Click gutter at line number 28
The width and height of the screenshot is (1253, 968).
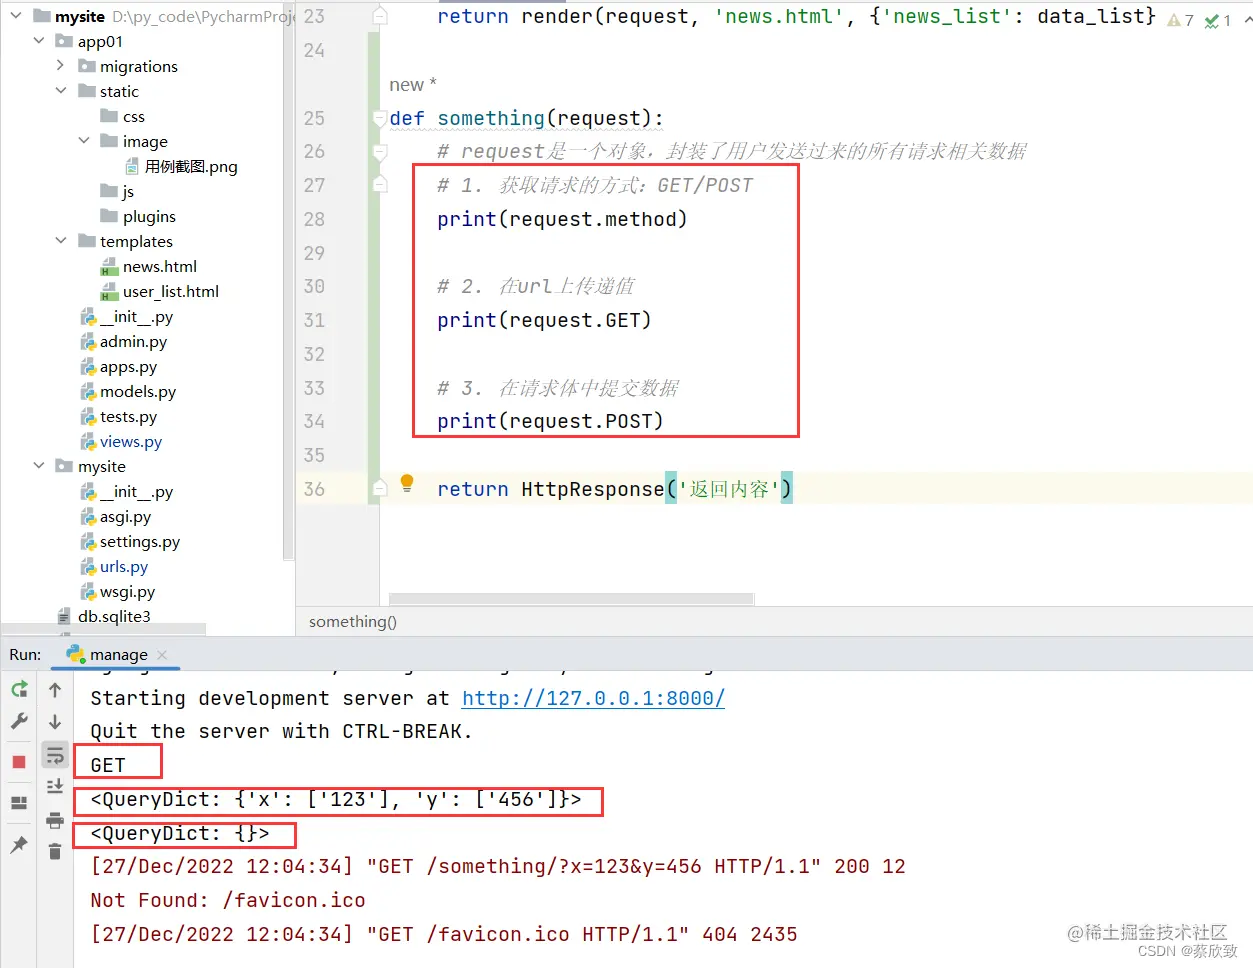[x=314, y=219]
